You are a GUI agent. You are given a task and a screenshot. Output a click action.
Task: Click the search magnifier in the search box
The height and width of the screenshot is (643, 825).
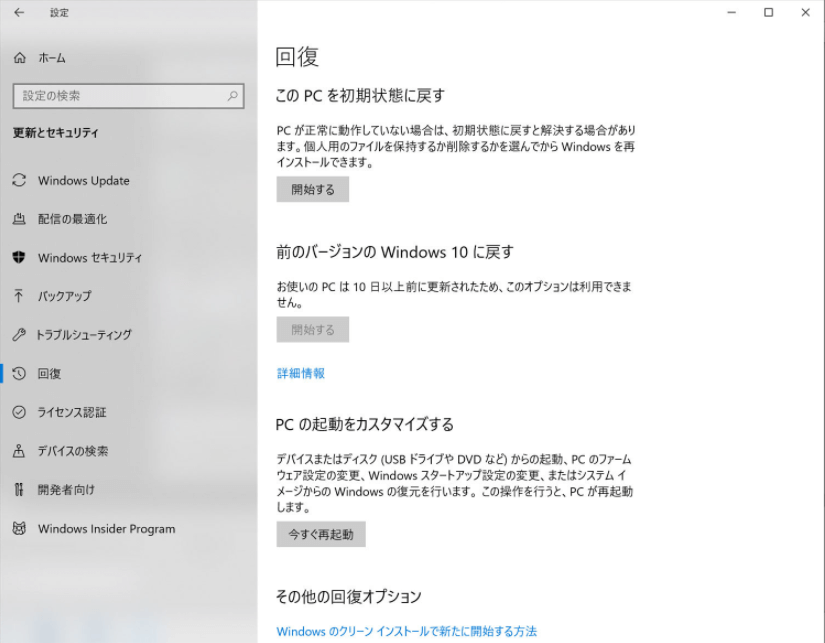232,97
